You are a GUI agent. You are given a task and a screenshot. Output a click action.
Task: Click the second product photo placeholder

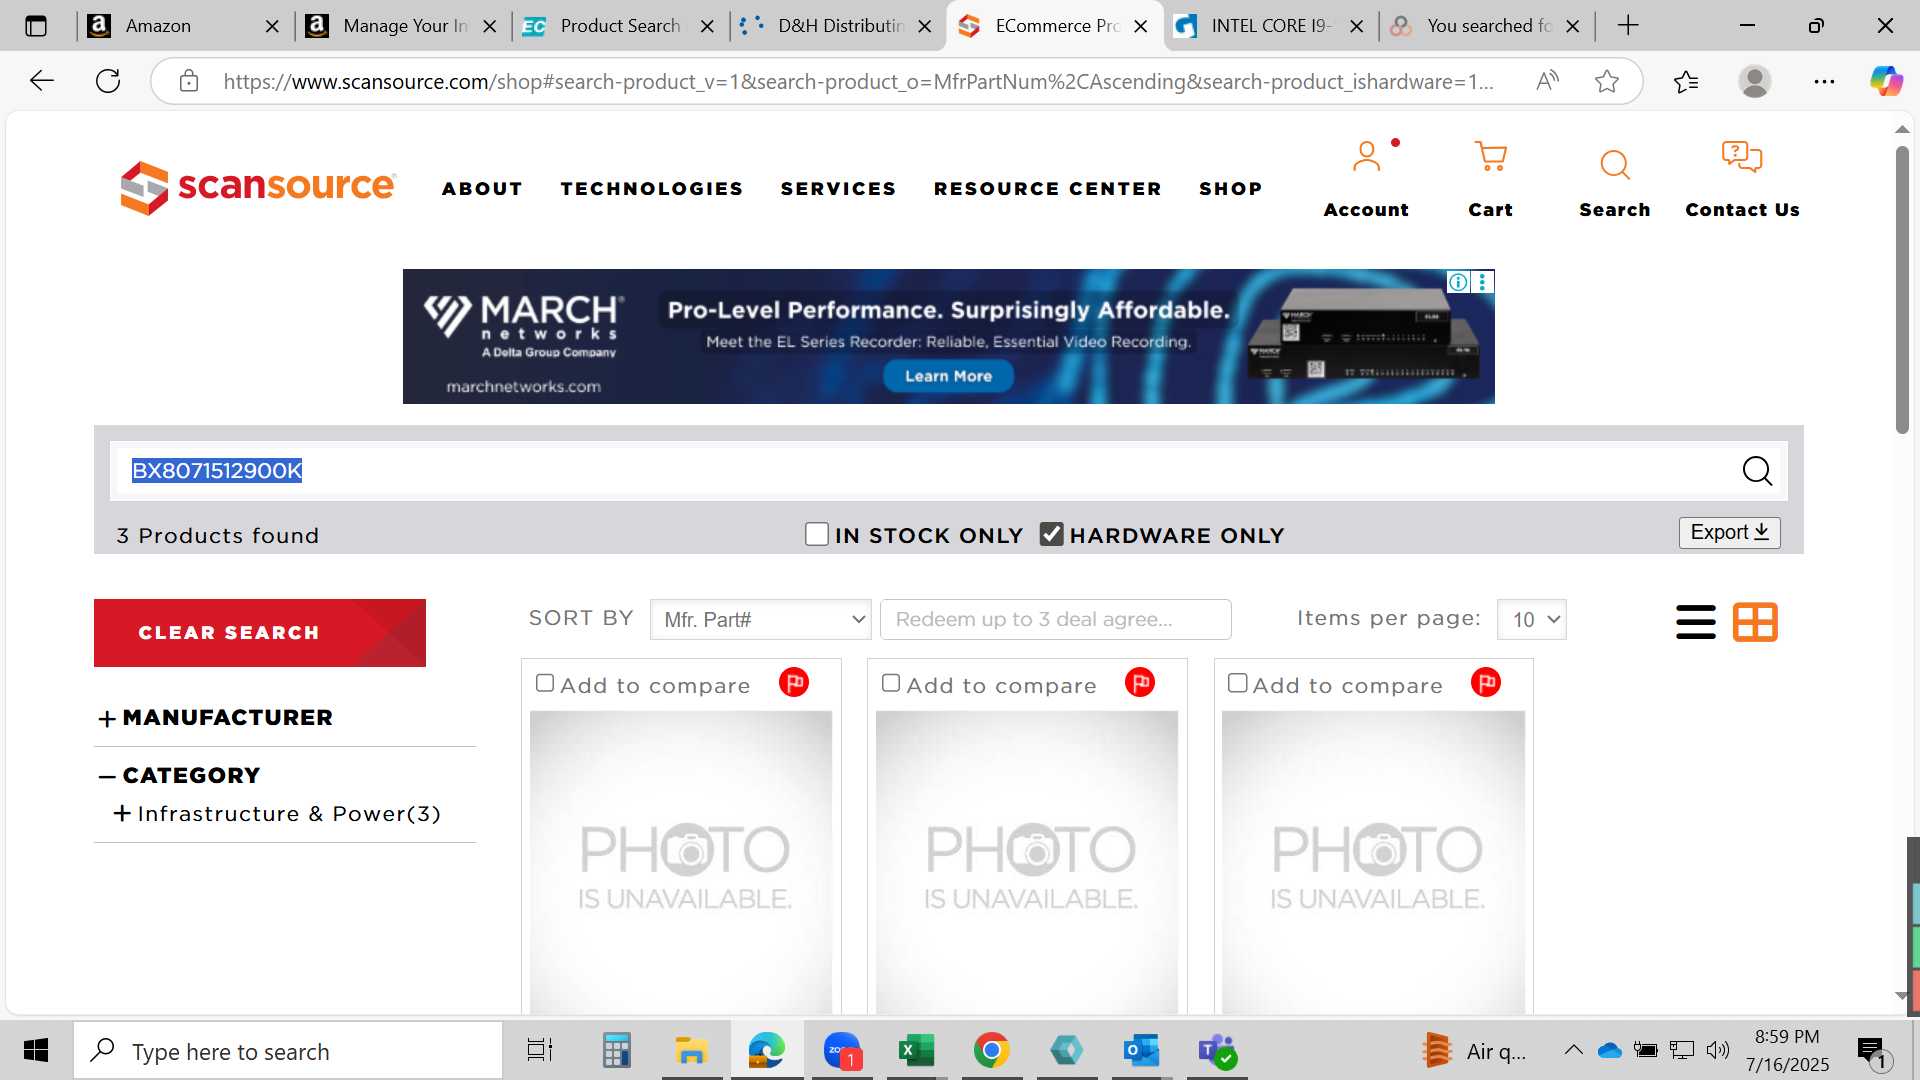click(x=1027, y=862)
